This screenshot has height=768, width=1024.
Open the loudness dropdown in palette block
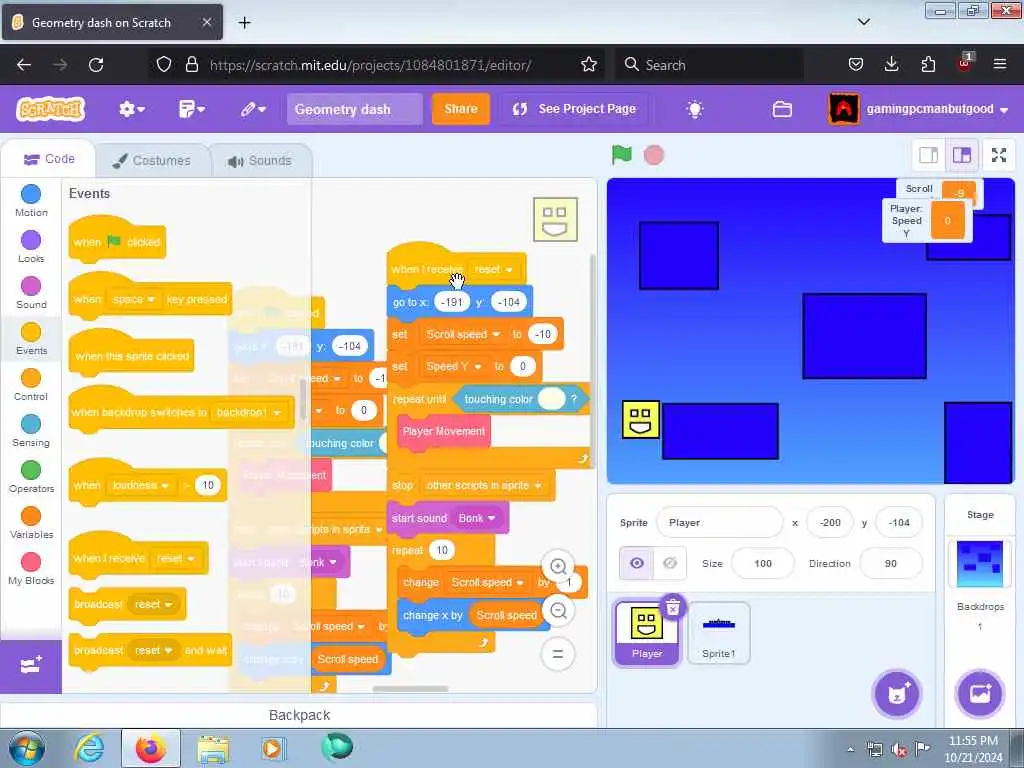[140, 485]
